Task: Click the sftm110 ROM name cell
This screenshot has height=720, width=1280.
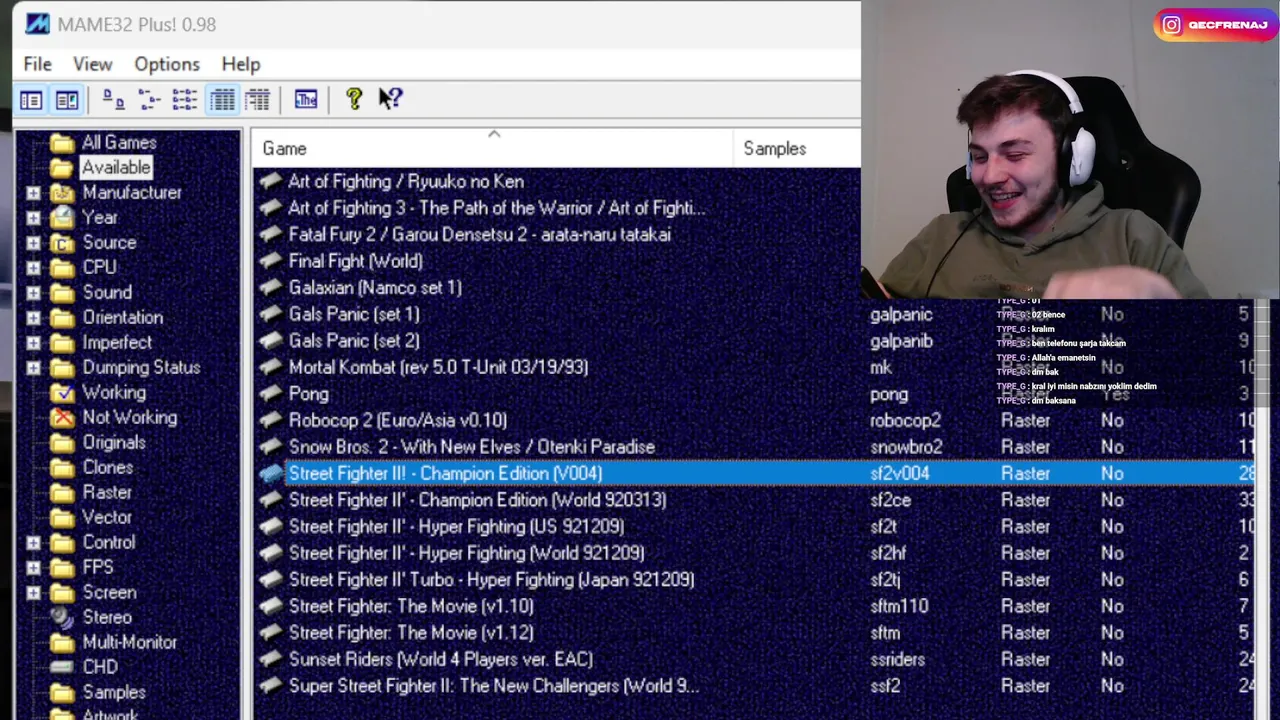Action: [898, 606]
